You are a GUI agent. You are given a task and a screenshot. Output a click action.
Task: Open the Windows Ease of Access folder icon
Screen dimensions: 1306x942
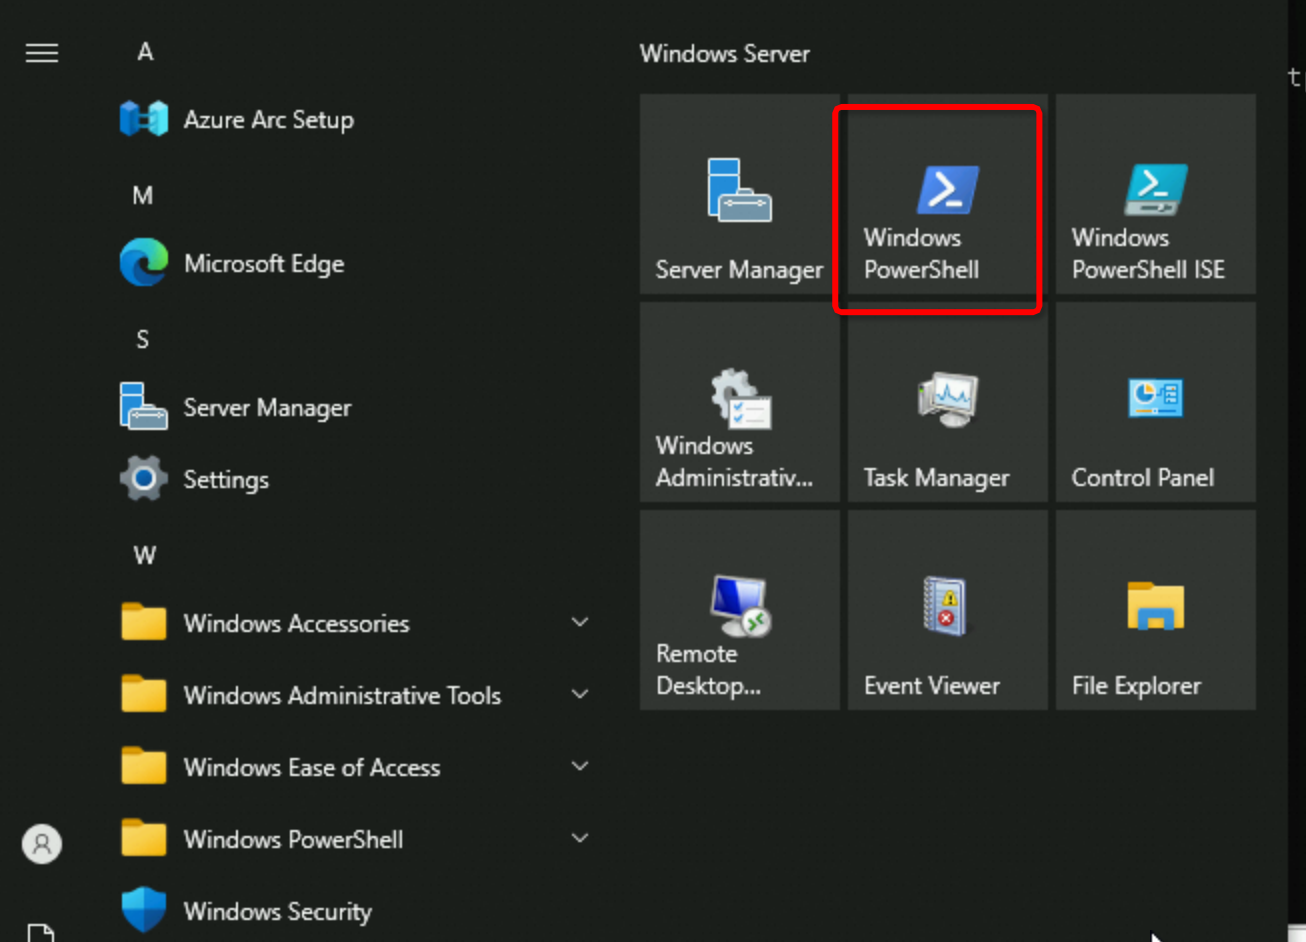(143, 767)
